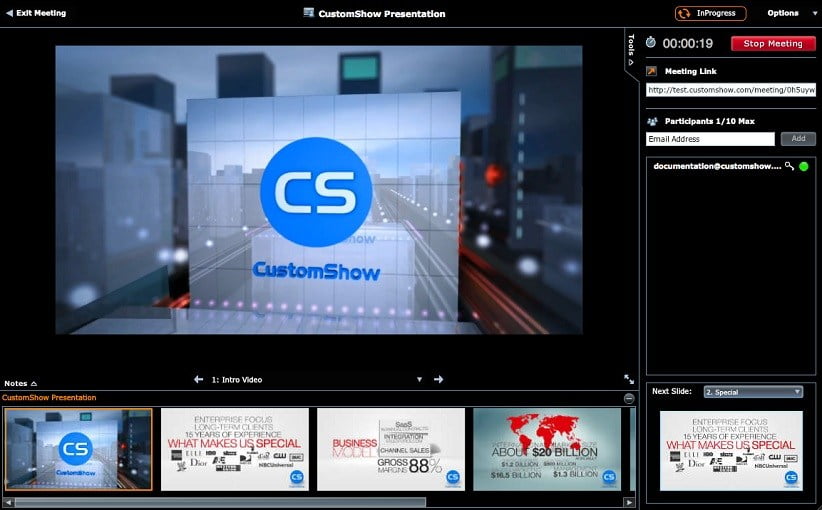Click the InProgress status button
The height and width of the screenshot is (510, 822).
point(710,13)
